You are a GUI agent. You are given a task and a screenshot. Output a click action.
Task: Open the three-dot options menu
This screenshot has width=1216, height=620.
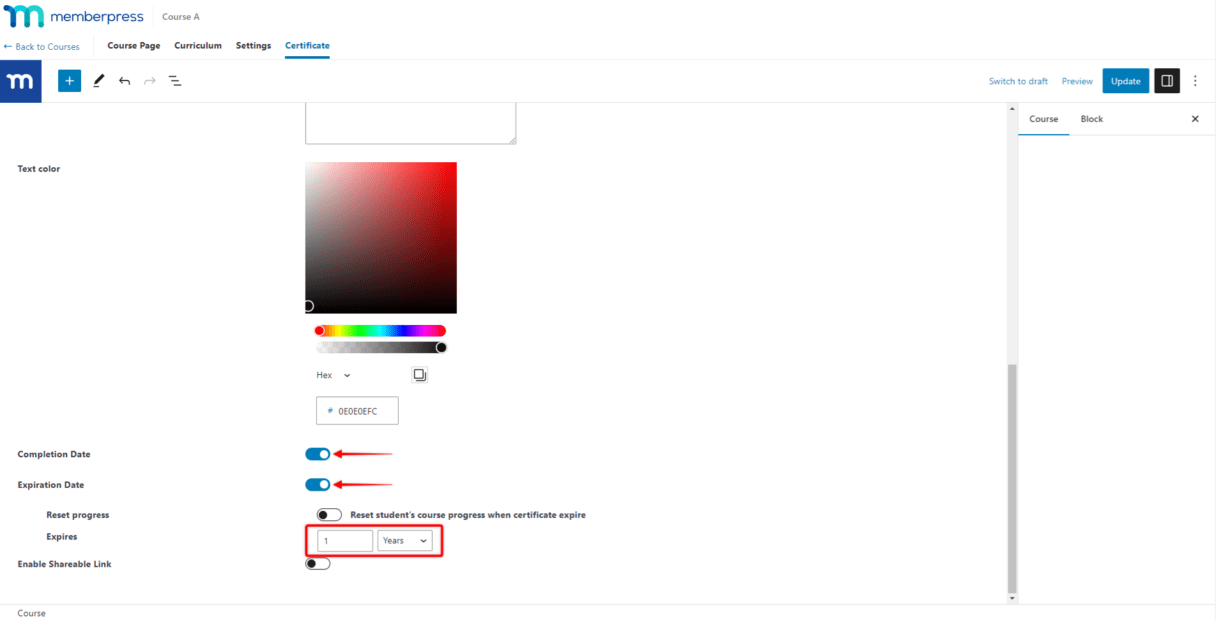pos(1195,81)
